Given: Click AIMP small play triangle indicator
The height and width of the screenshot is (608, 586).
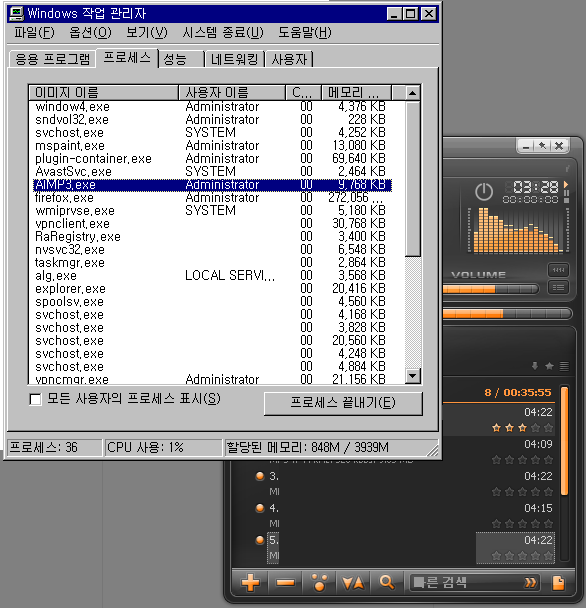Looking at the screenshot, I should [566, 184].
